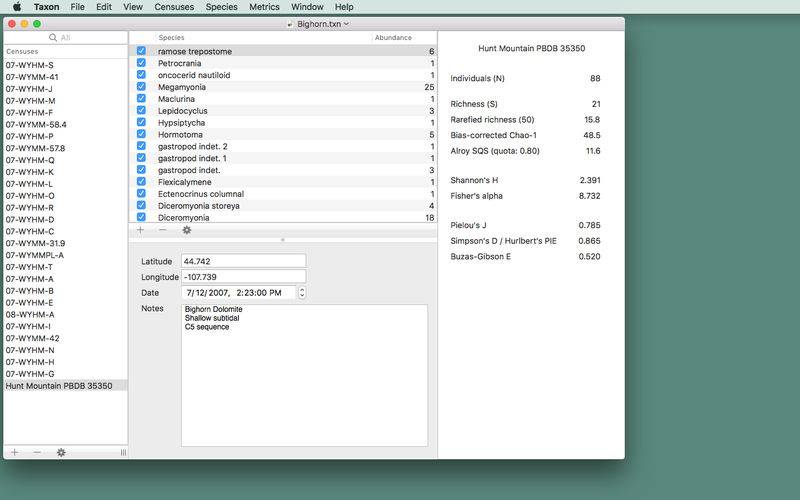This screenshot has height=500, width=800.
Task: Open the Help menu
Action: [344, 7]
